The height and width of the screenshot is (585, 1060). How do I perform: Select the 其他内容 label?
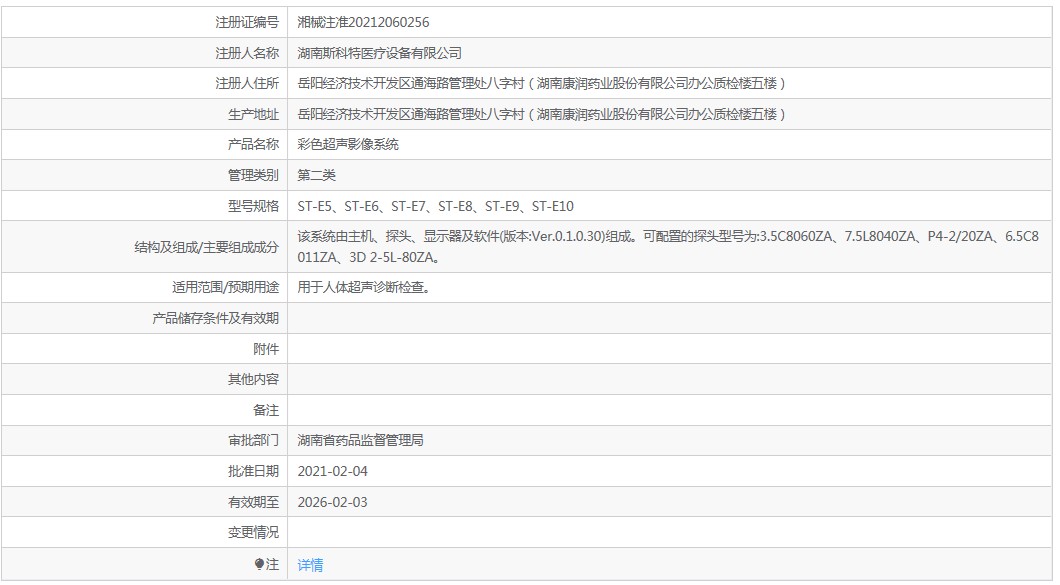[254, 379]
